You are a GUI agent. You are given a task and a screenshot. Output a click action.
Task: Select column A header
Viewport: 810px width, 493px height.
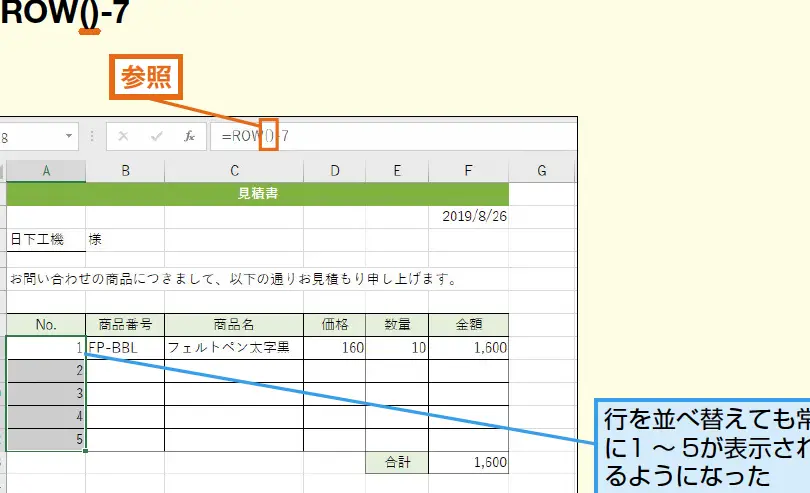(46, 171)
